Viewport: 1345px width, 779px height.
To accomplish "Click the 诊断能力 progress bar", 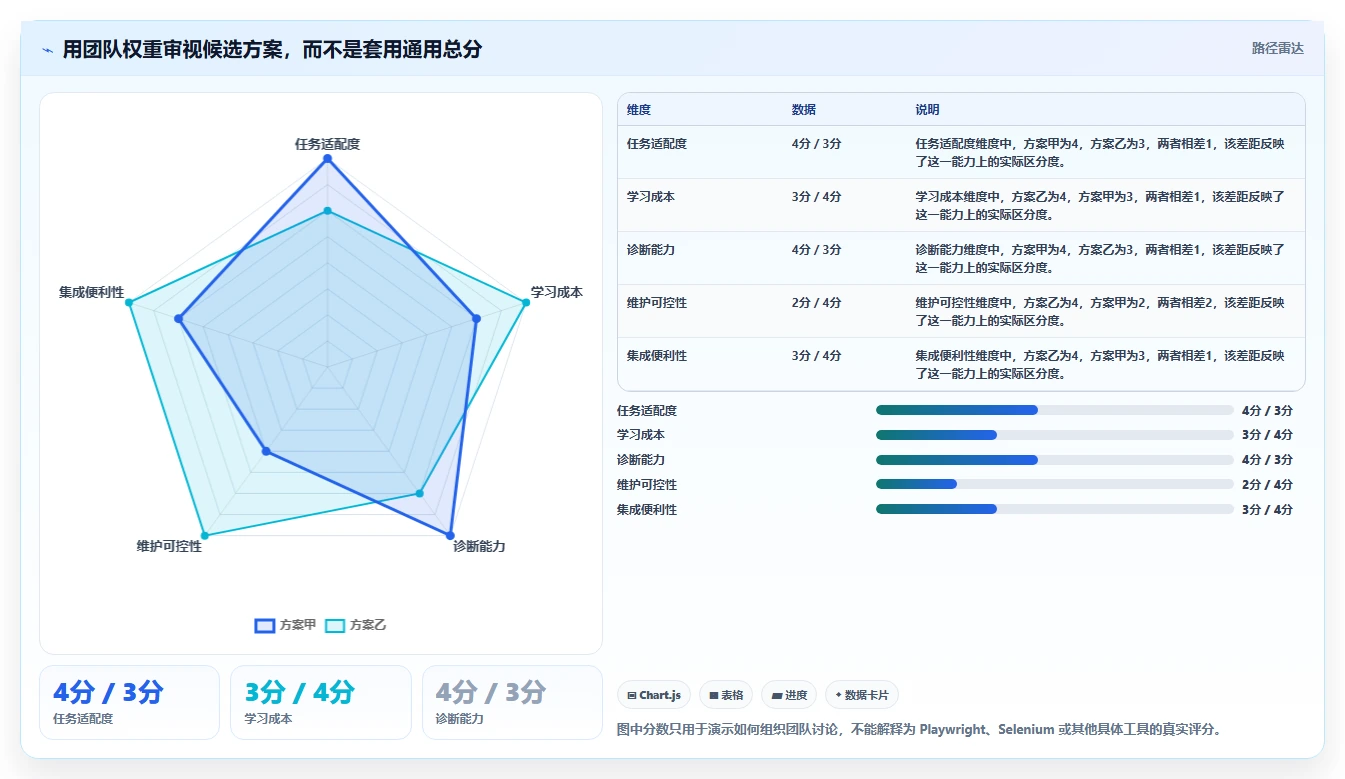I will [x=1055, y=460].
